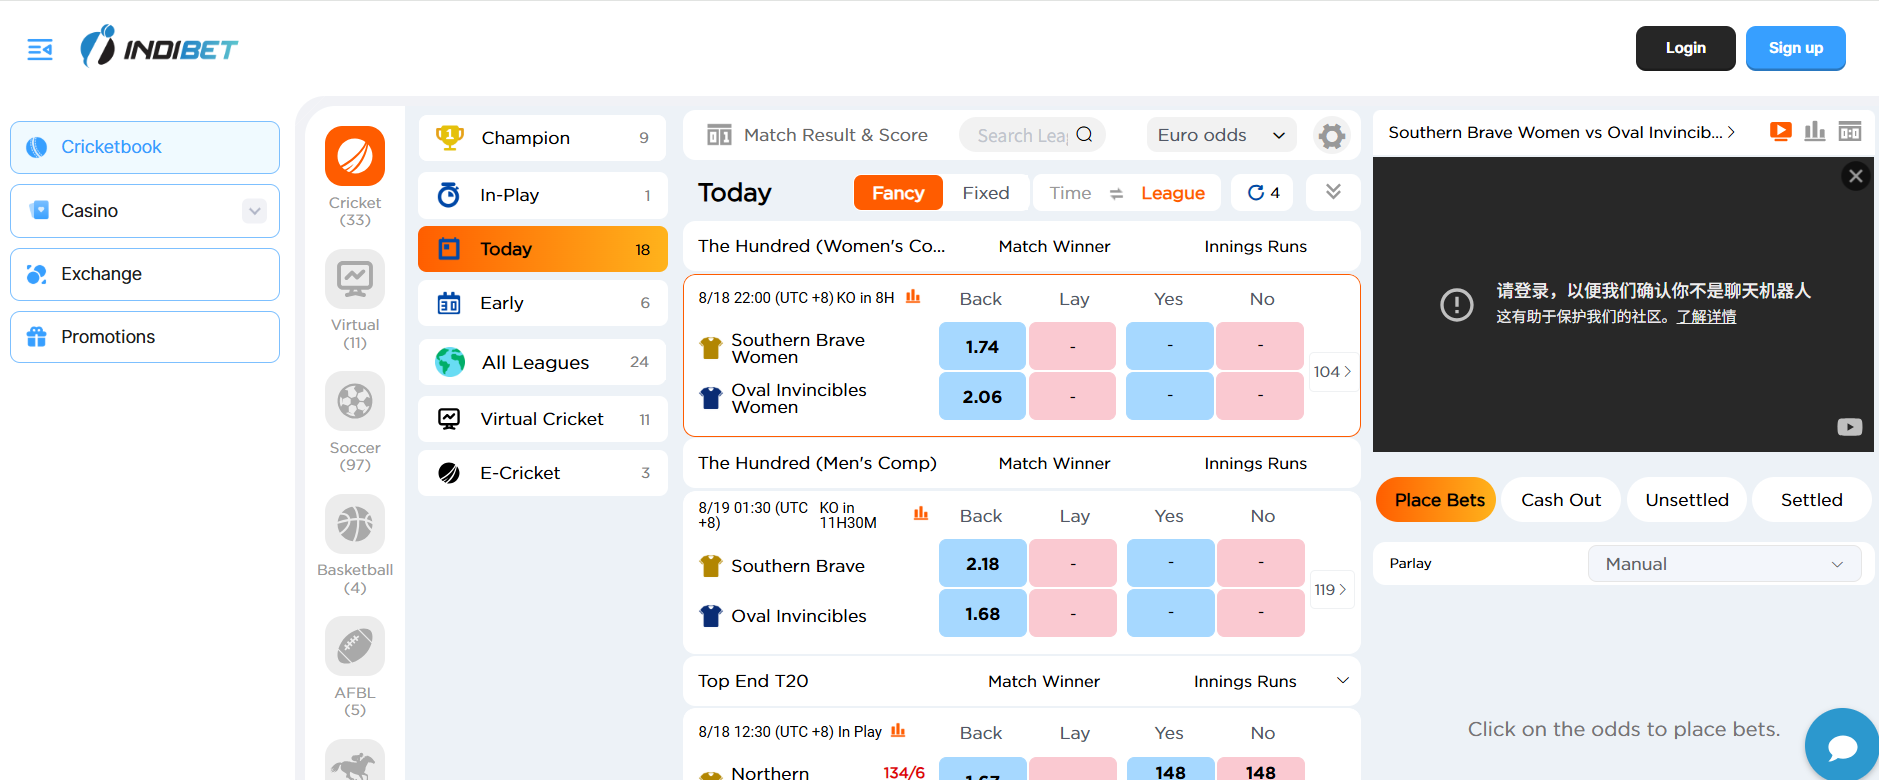This screenshot has width=1879, height=780.
Task: Open the E-Cricket category
Action: (542, 473)
